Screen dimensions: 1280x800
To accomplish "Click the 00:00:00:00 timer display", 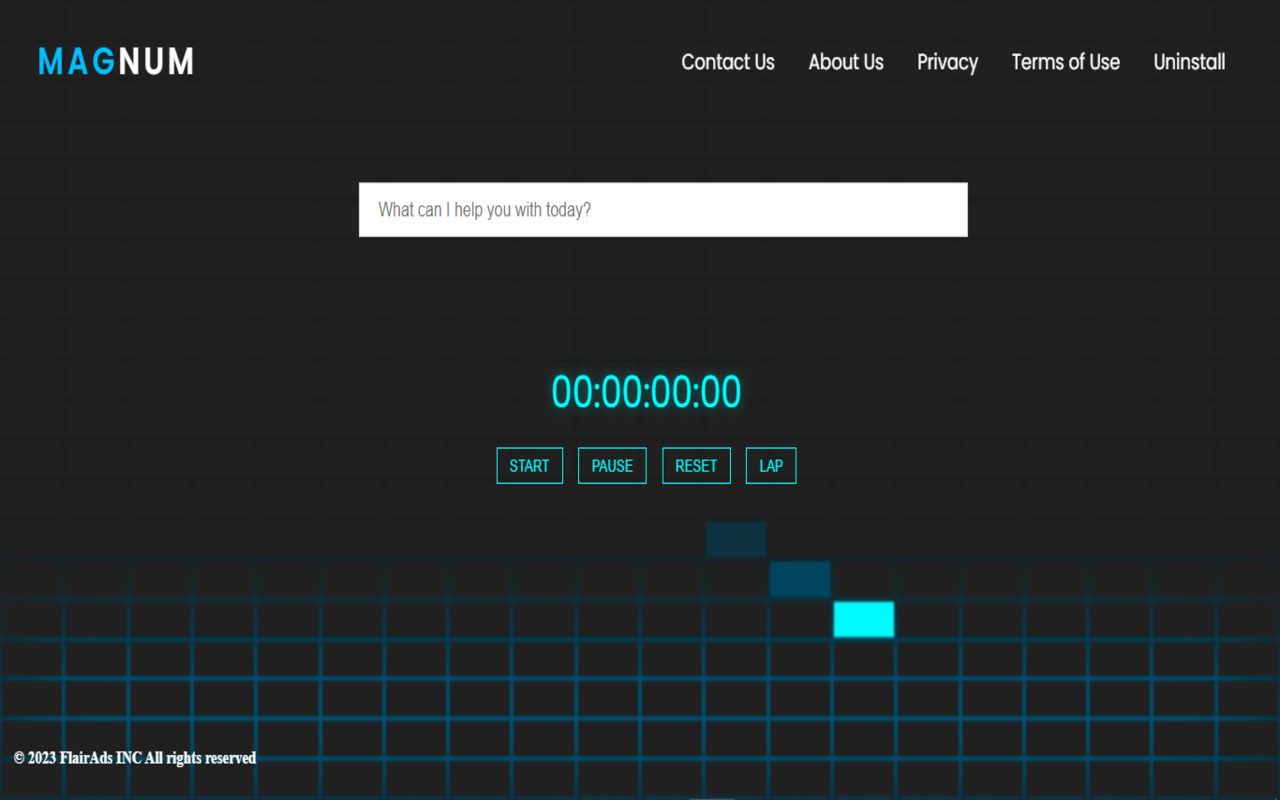I will (646, 392).
